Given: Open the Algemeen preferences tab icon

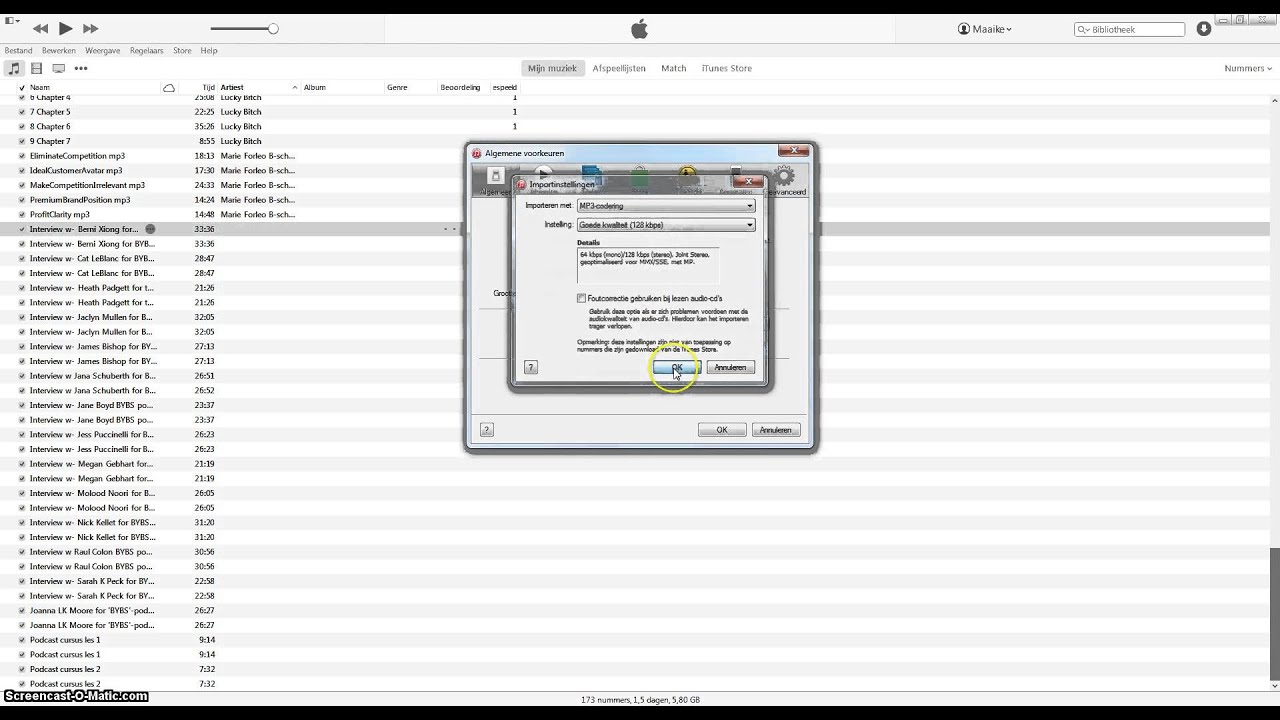Looking at the screenshot, I should tap(494, 181).
